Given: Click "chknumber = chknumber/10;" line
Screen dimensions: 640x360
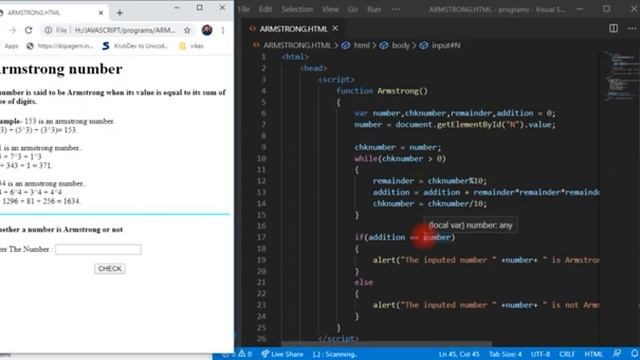Looking at the screenshot, I should pyautogui.click(x=430, y=204).
